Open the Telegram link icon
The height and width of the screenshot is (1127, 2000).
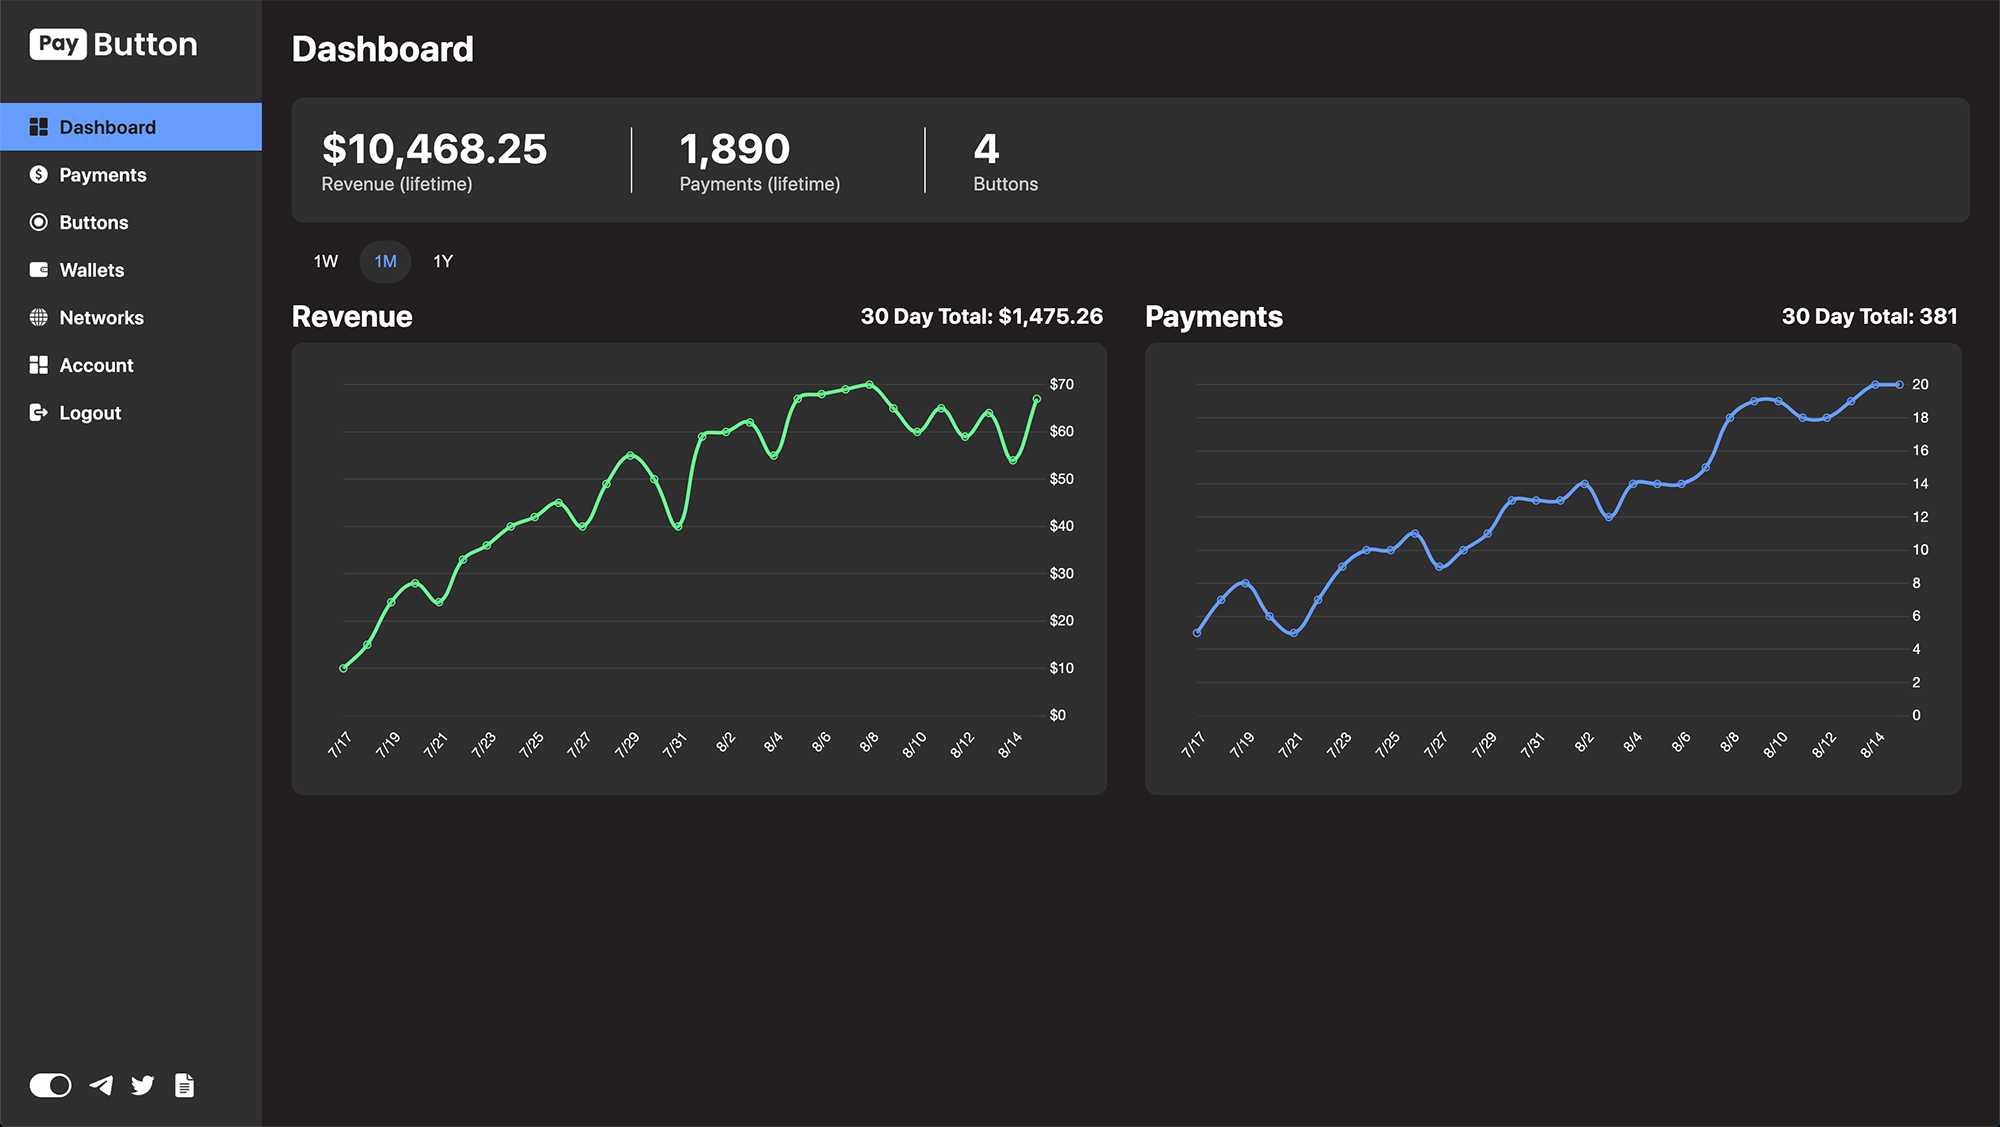point(101,1085)
